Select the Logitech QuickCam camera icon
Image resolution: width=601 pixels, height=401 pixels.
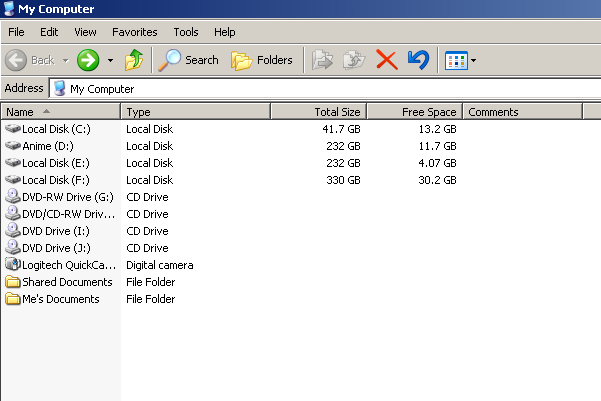[13, 265]
